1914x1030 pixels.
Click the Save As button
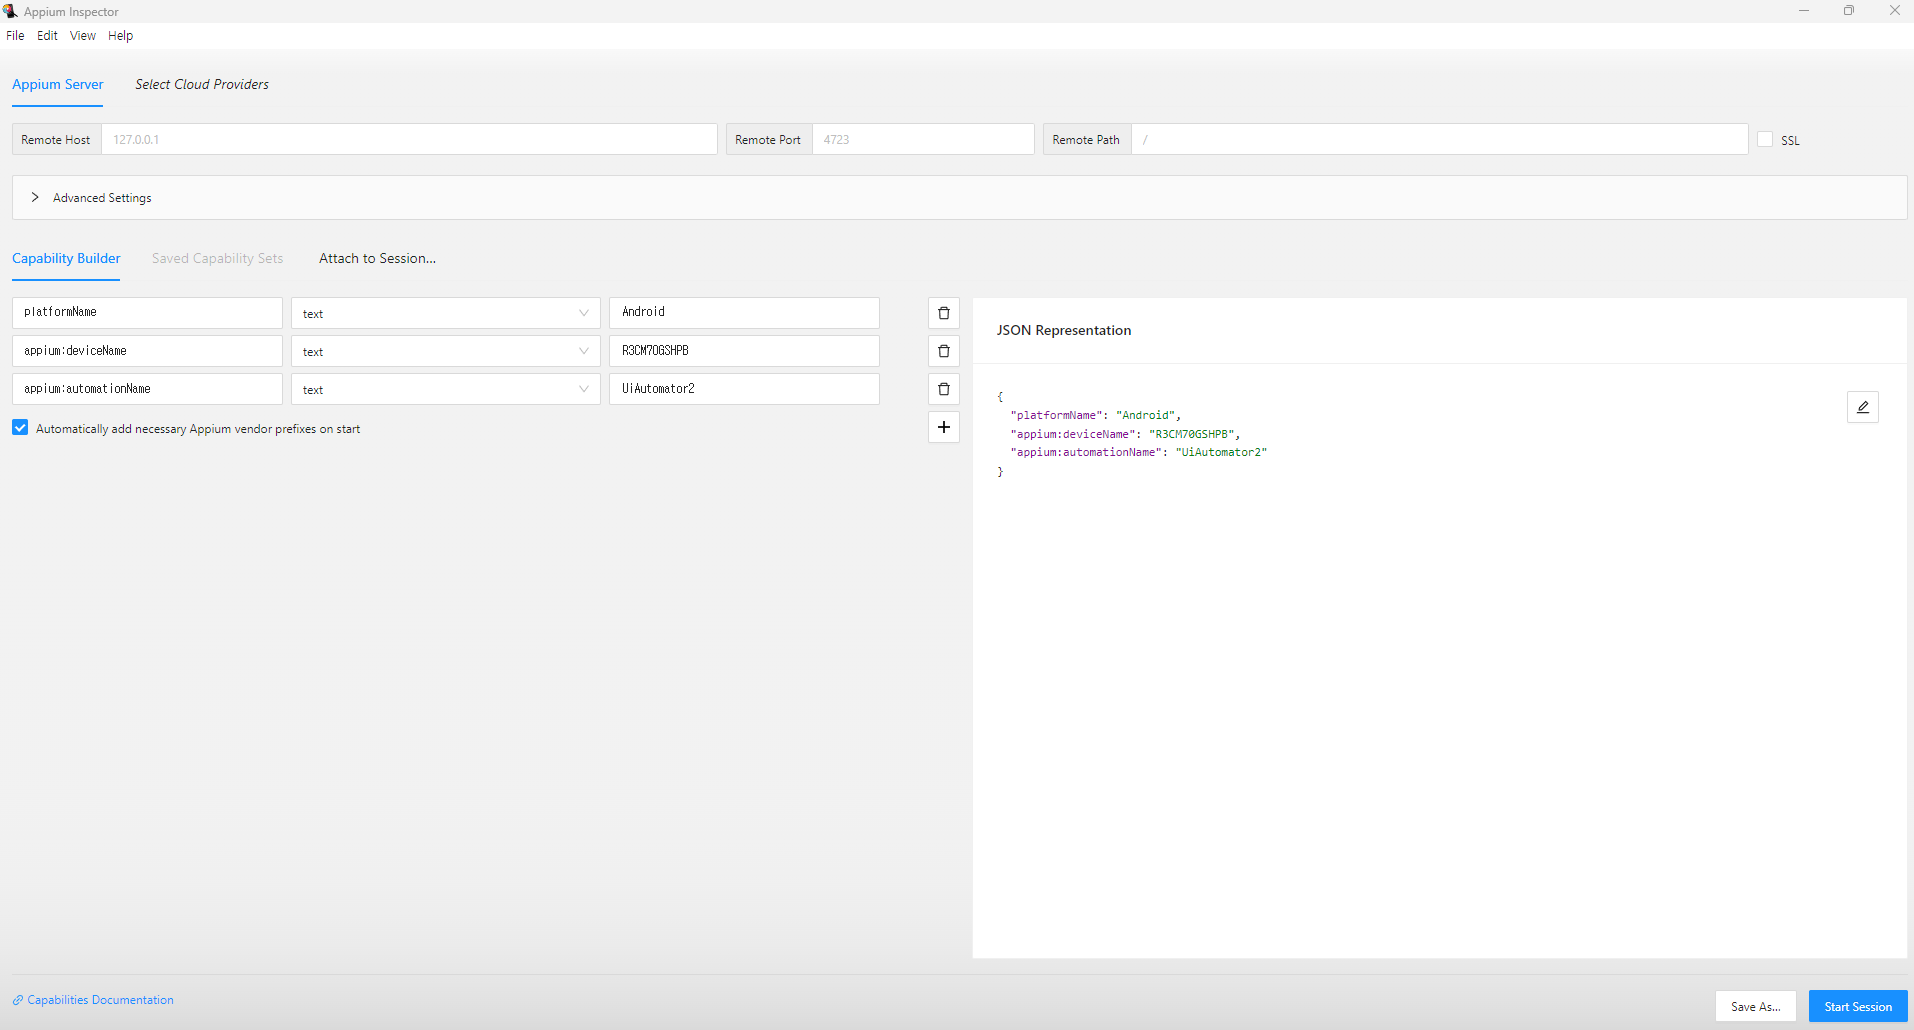pyautogui.click(x=1755, y=1006)
